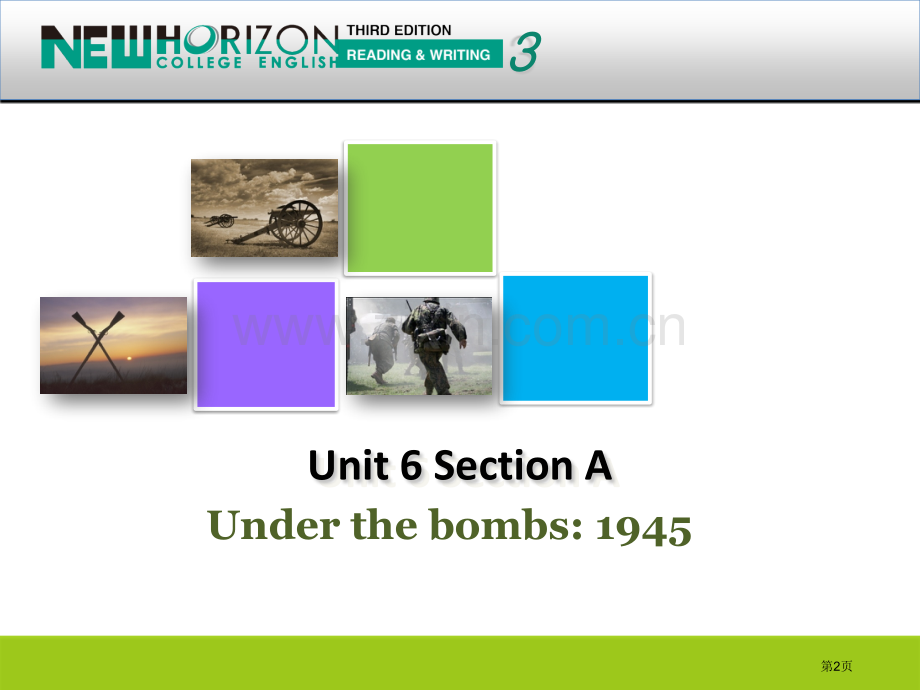Select the purple square tile
Viewport: 920px width, 690px height.
(x=266, y=345)
